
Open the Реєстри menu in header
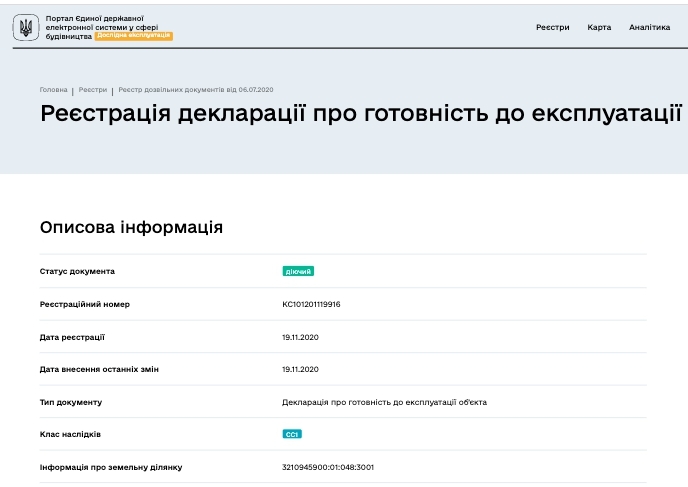[552, 27]
